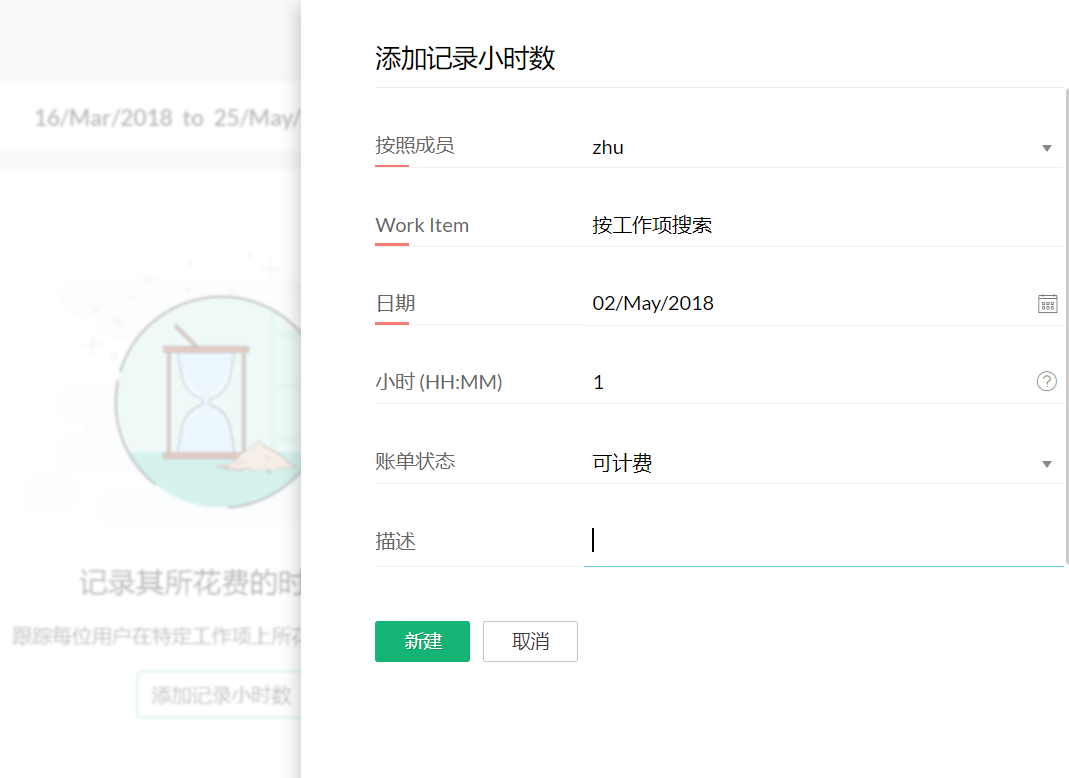Click the 添加记录小时数 dialog heading

tap(465, 58)
